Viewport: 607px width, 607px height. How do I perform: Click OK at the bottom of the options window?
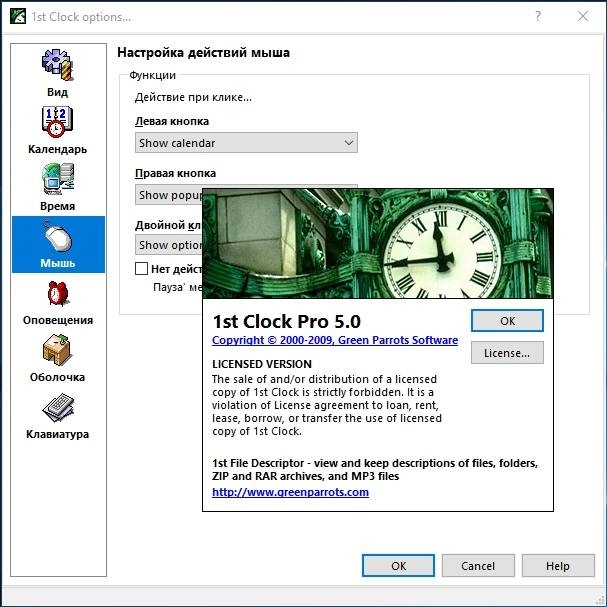point(398,566)
